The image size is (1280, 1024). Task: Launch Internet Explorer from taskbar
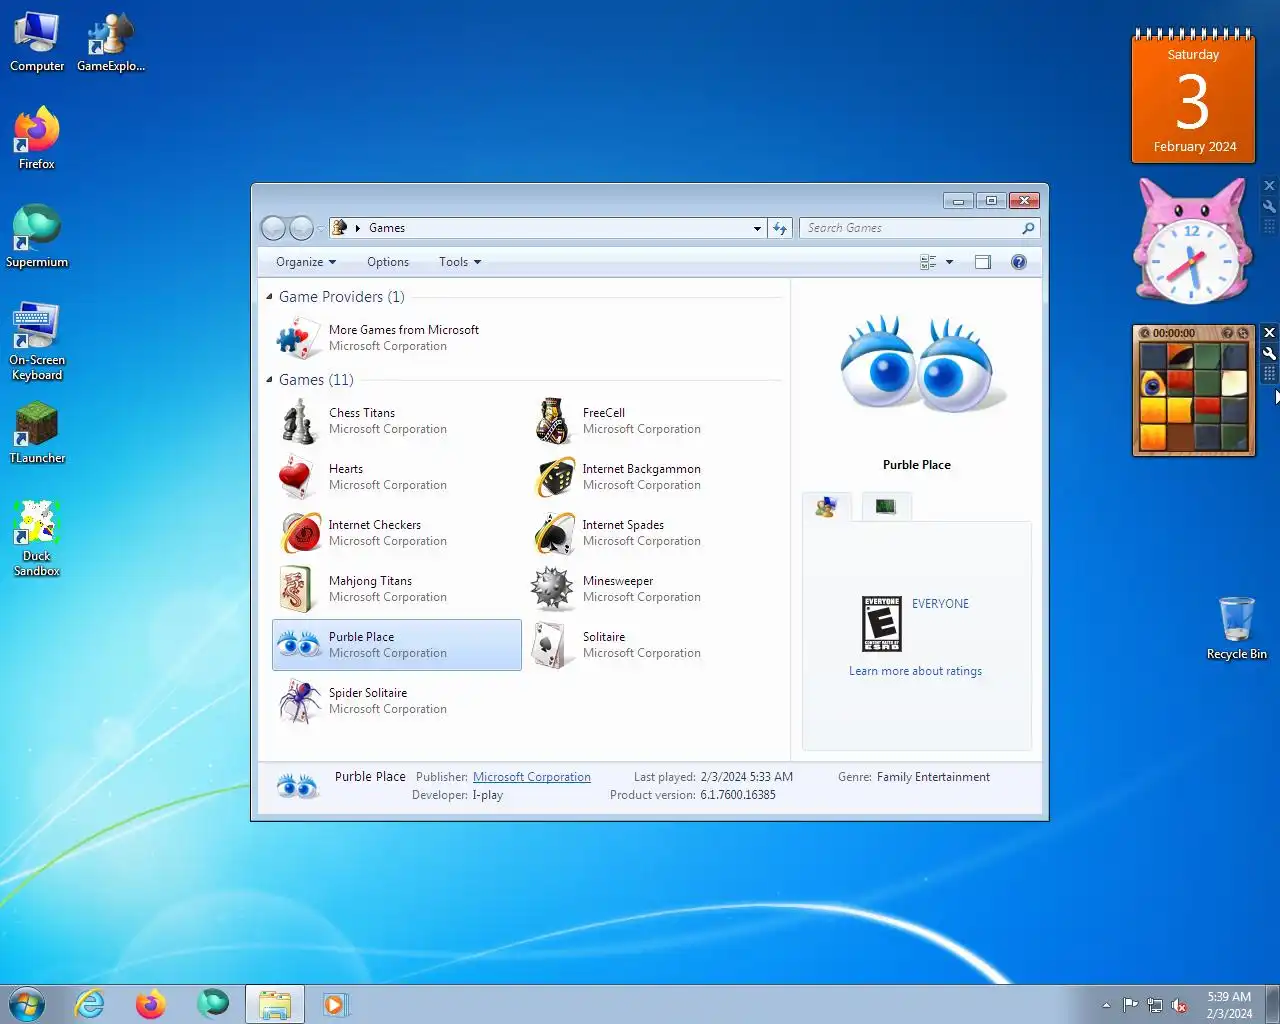coord(90,1004)
